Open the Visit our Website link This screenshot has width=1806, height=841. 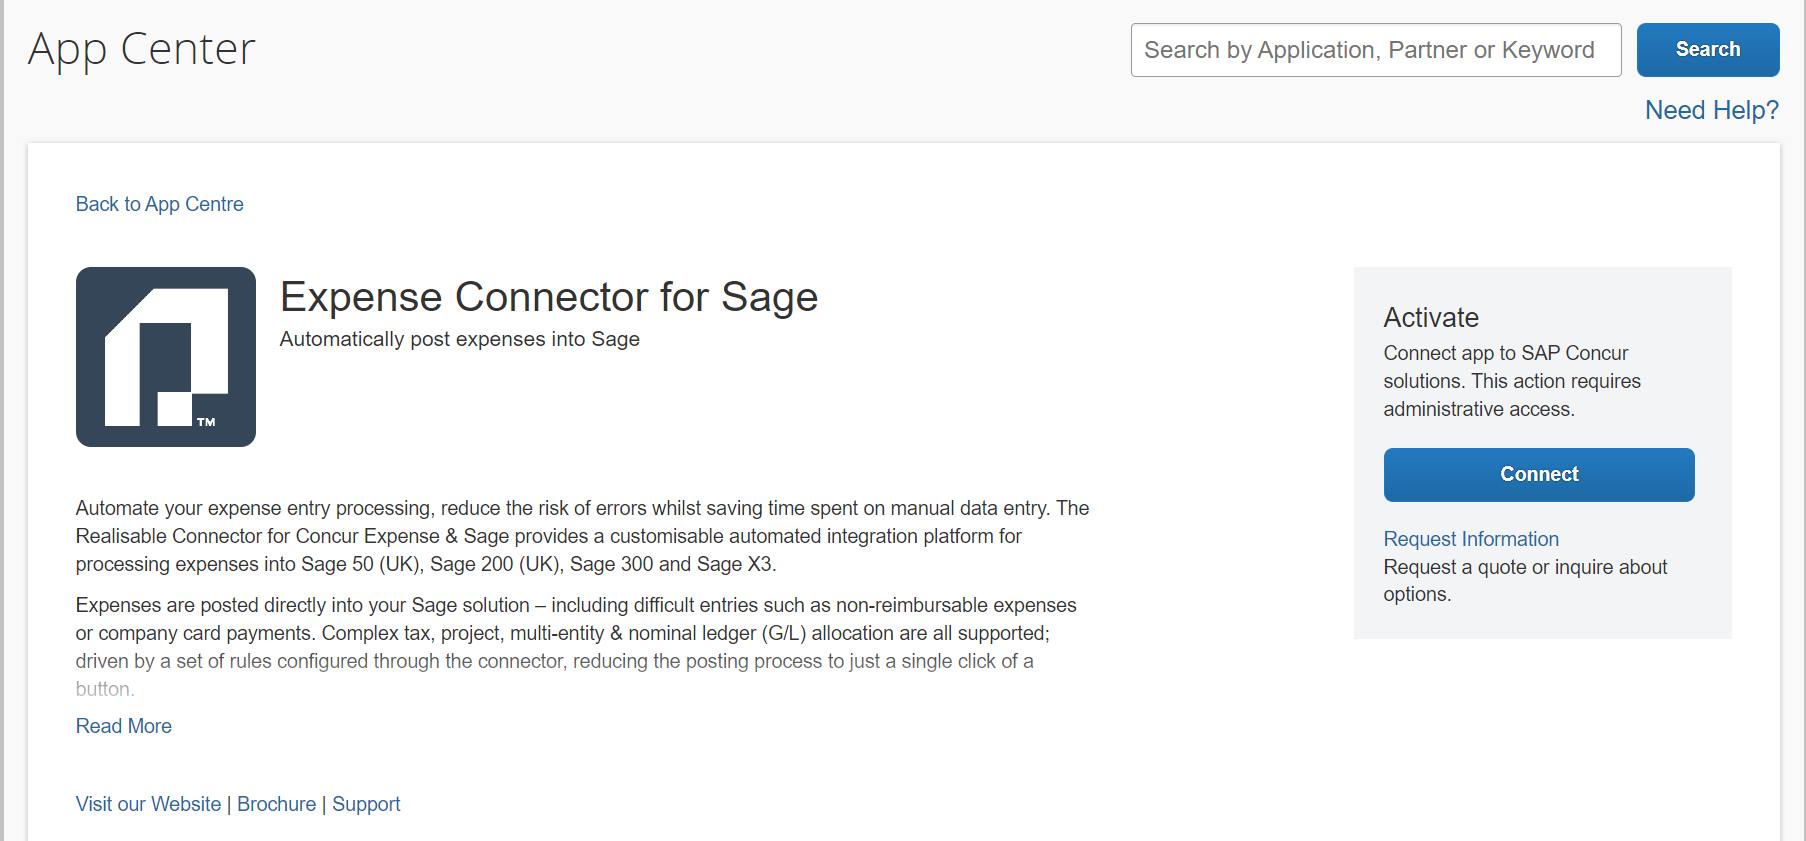pos(148,804)
